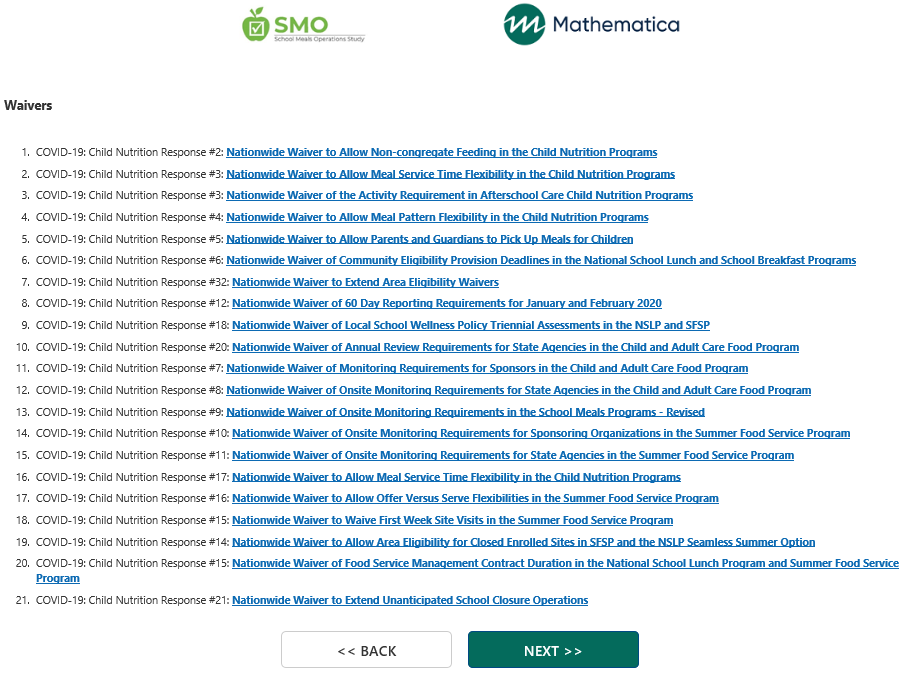Click the 'Child Nutrition Response #12:' label text
Viewport: 907px width, 680px height.
click(159, 304)
